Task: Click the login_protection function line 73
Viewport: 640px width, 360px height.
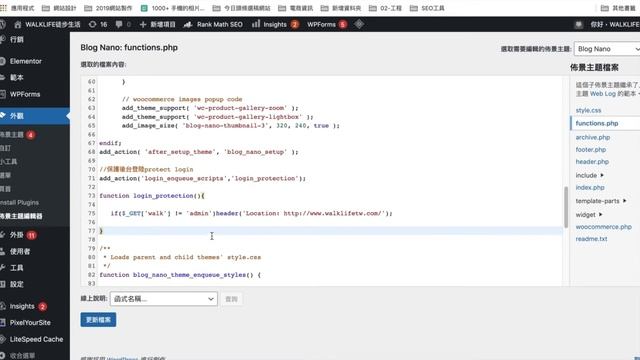Action: [152, 196]
